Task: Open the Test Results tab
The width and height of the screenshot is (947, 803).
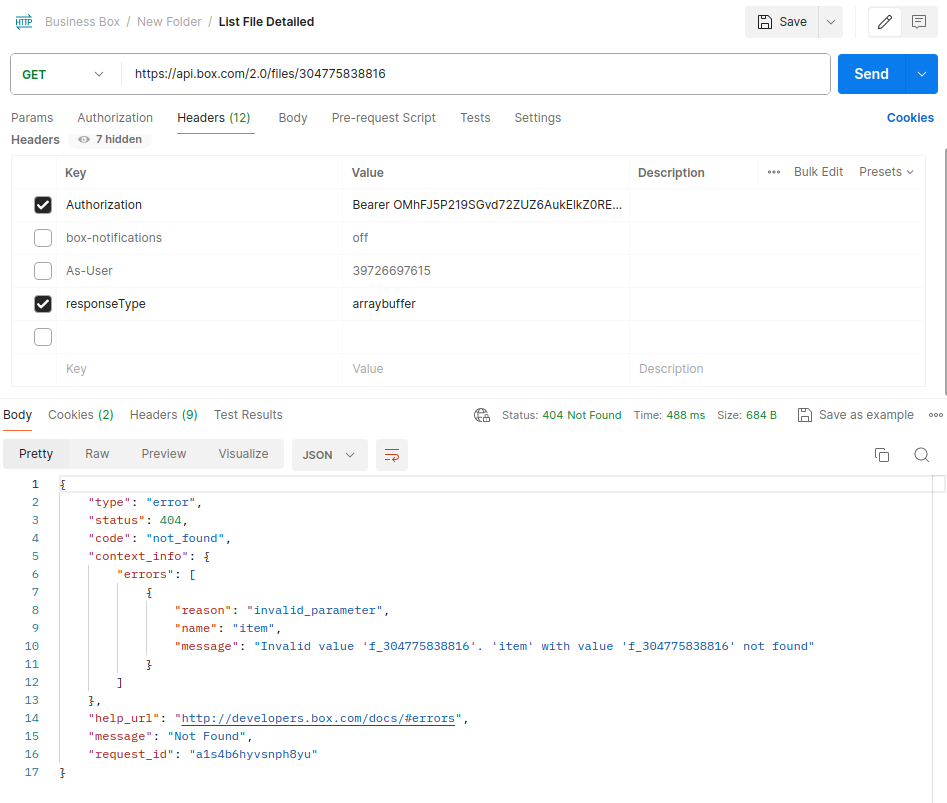Action: tap(248, 415)
